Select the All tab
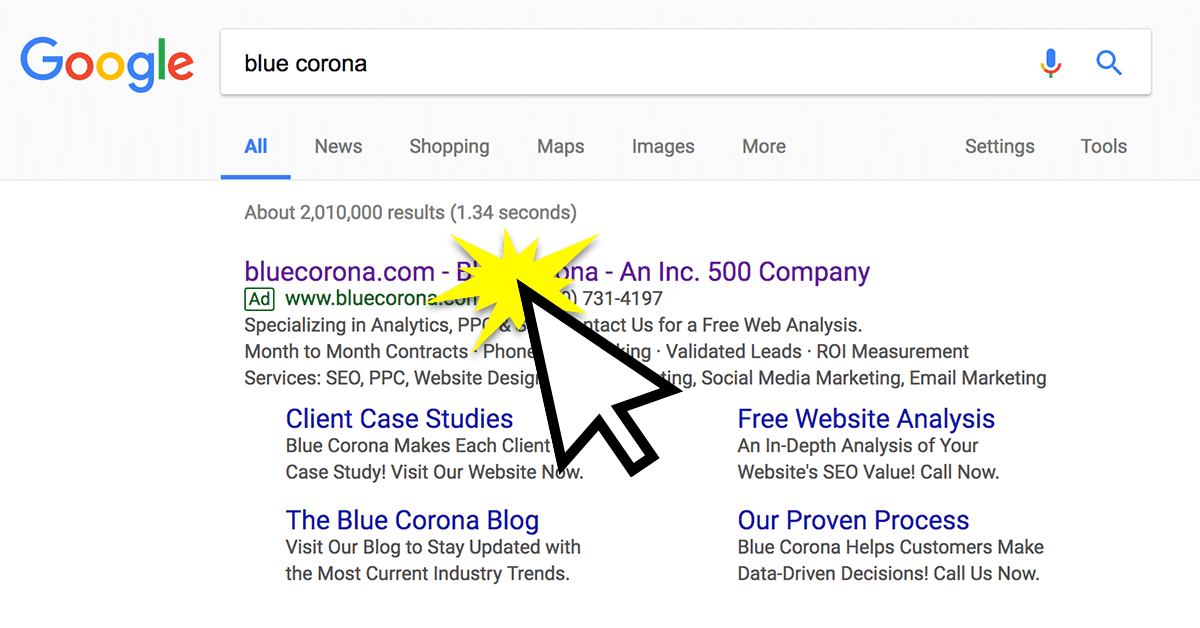This screenshot has height=628, width=1200. pos(256,146)
